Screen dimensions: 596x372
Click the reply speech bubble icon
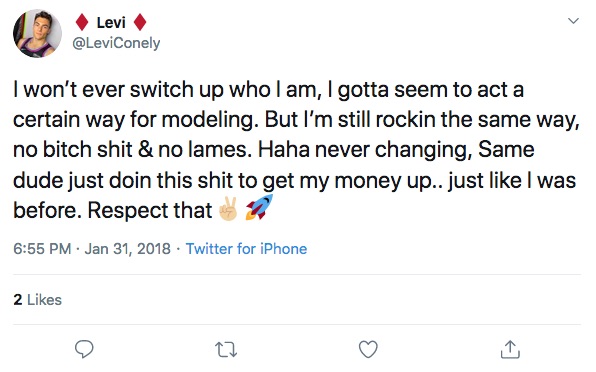pos(84,349)
